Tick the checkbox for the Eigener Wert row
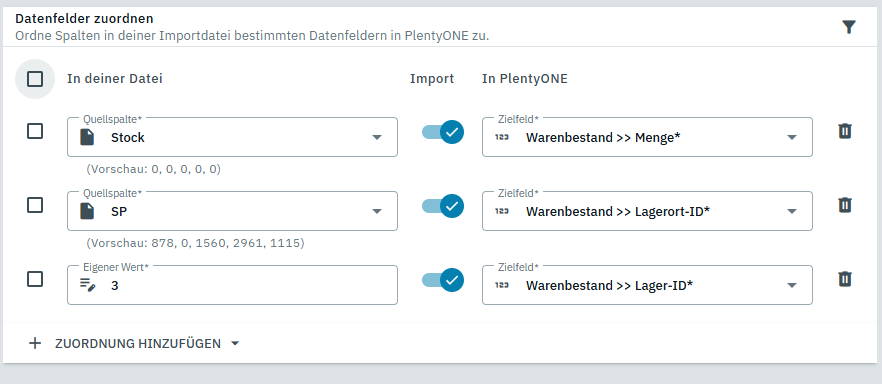This screenshot has width=882, height=384. click(35, 279)
